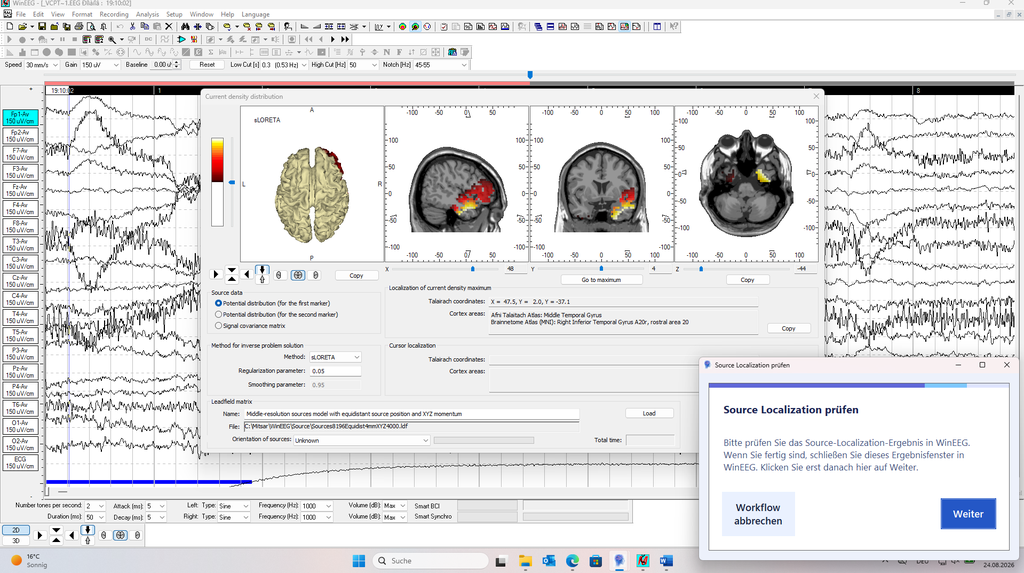Open the Edit menu
This screenshot has width=1024, height=573.
(x=39, y=14)
